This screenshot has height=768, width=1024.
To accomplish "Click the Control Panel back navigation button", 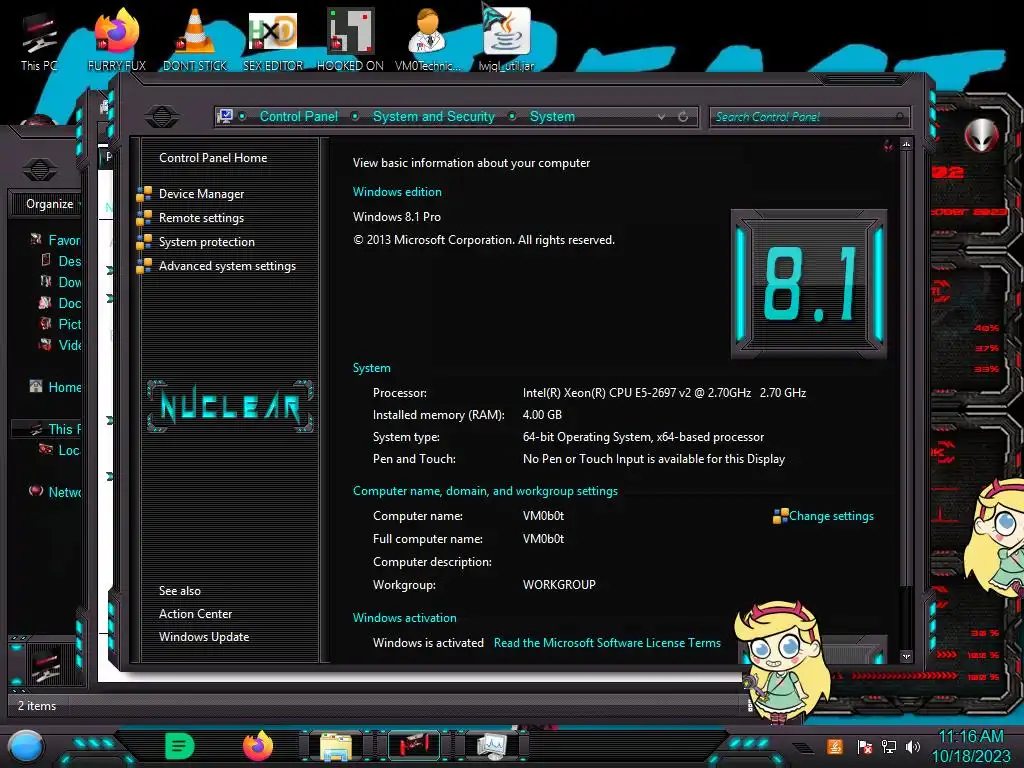I will (x=162, y=117).
